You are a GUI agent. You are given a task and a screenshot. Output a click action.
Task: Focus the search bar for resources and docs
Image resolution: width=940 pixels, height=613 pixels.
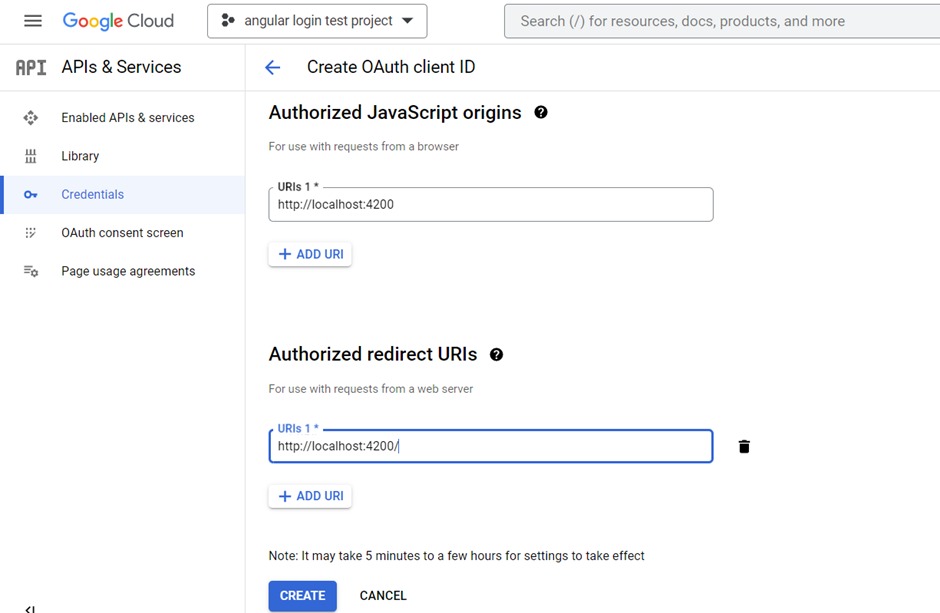[720, 21]
